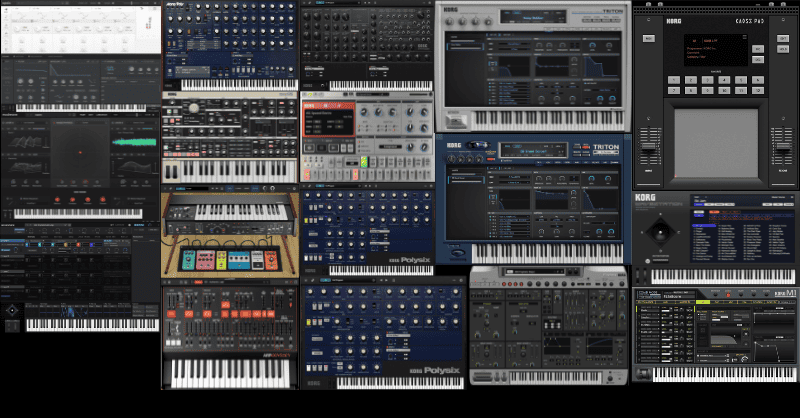Screen dimensions: 800x418
Task: Click the first knob on the silver Triton
Action: click(x=449, y=22)
